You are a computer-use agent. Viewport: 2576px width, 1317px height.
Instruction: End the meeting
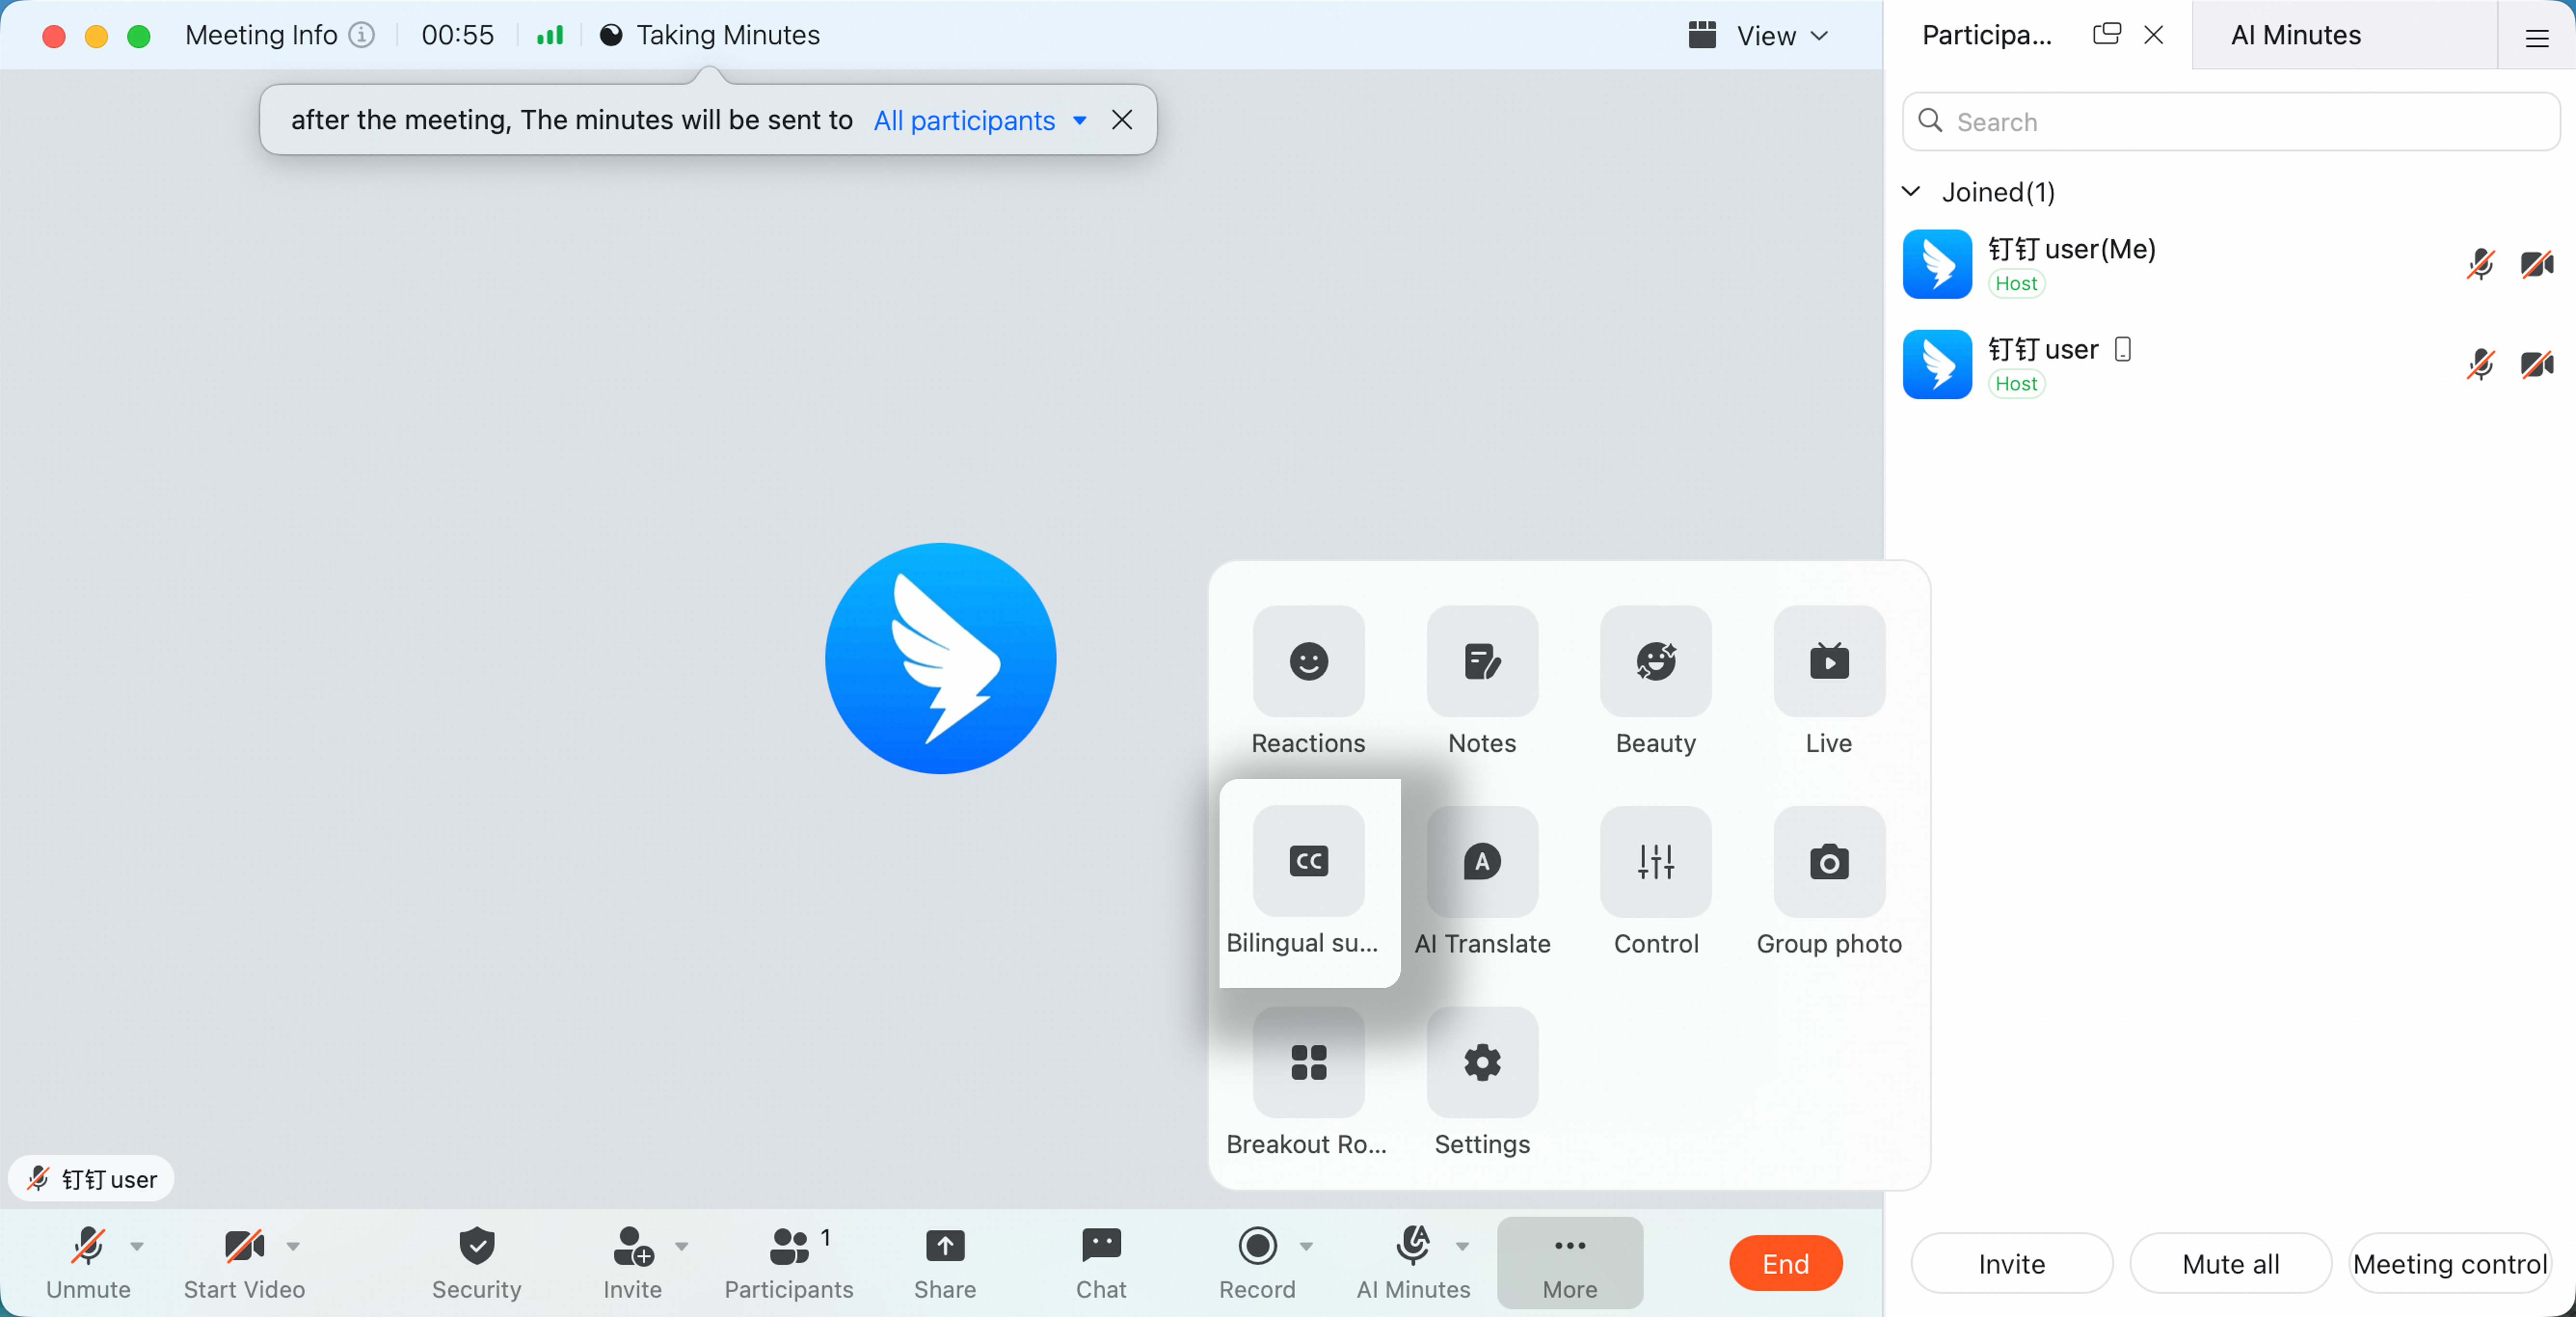click(1785, 1264)
